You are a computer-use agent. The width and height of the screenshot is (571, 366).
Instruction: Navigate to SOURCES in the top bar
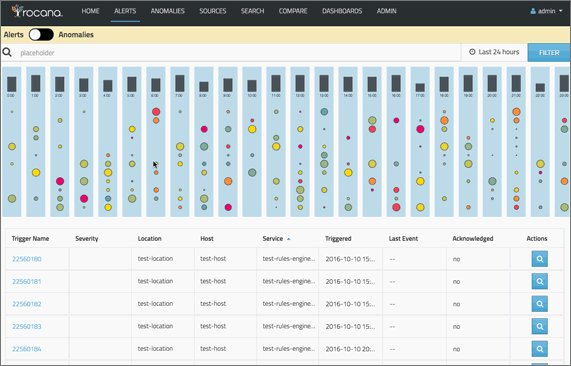click(x=213, y=11)
